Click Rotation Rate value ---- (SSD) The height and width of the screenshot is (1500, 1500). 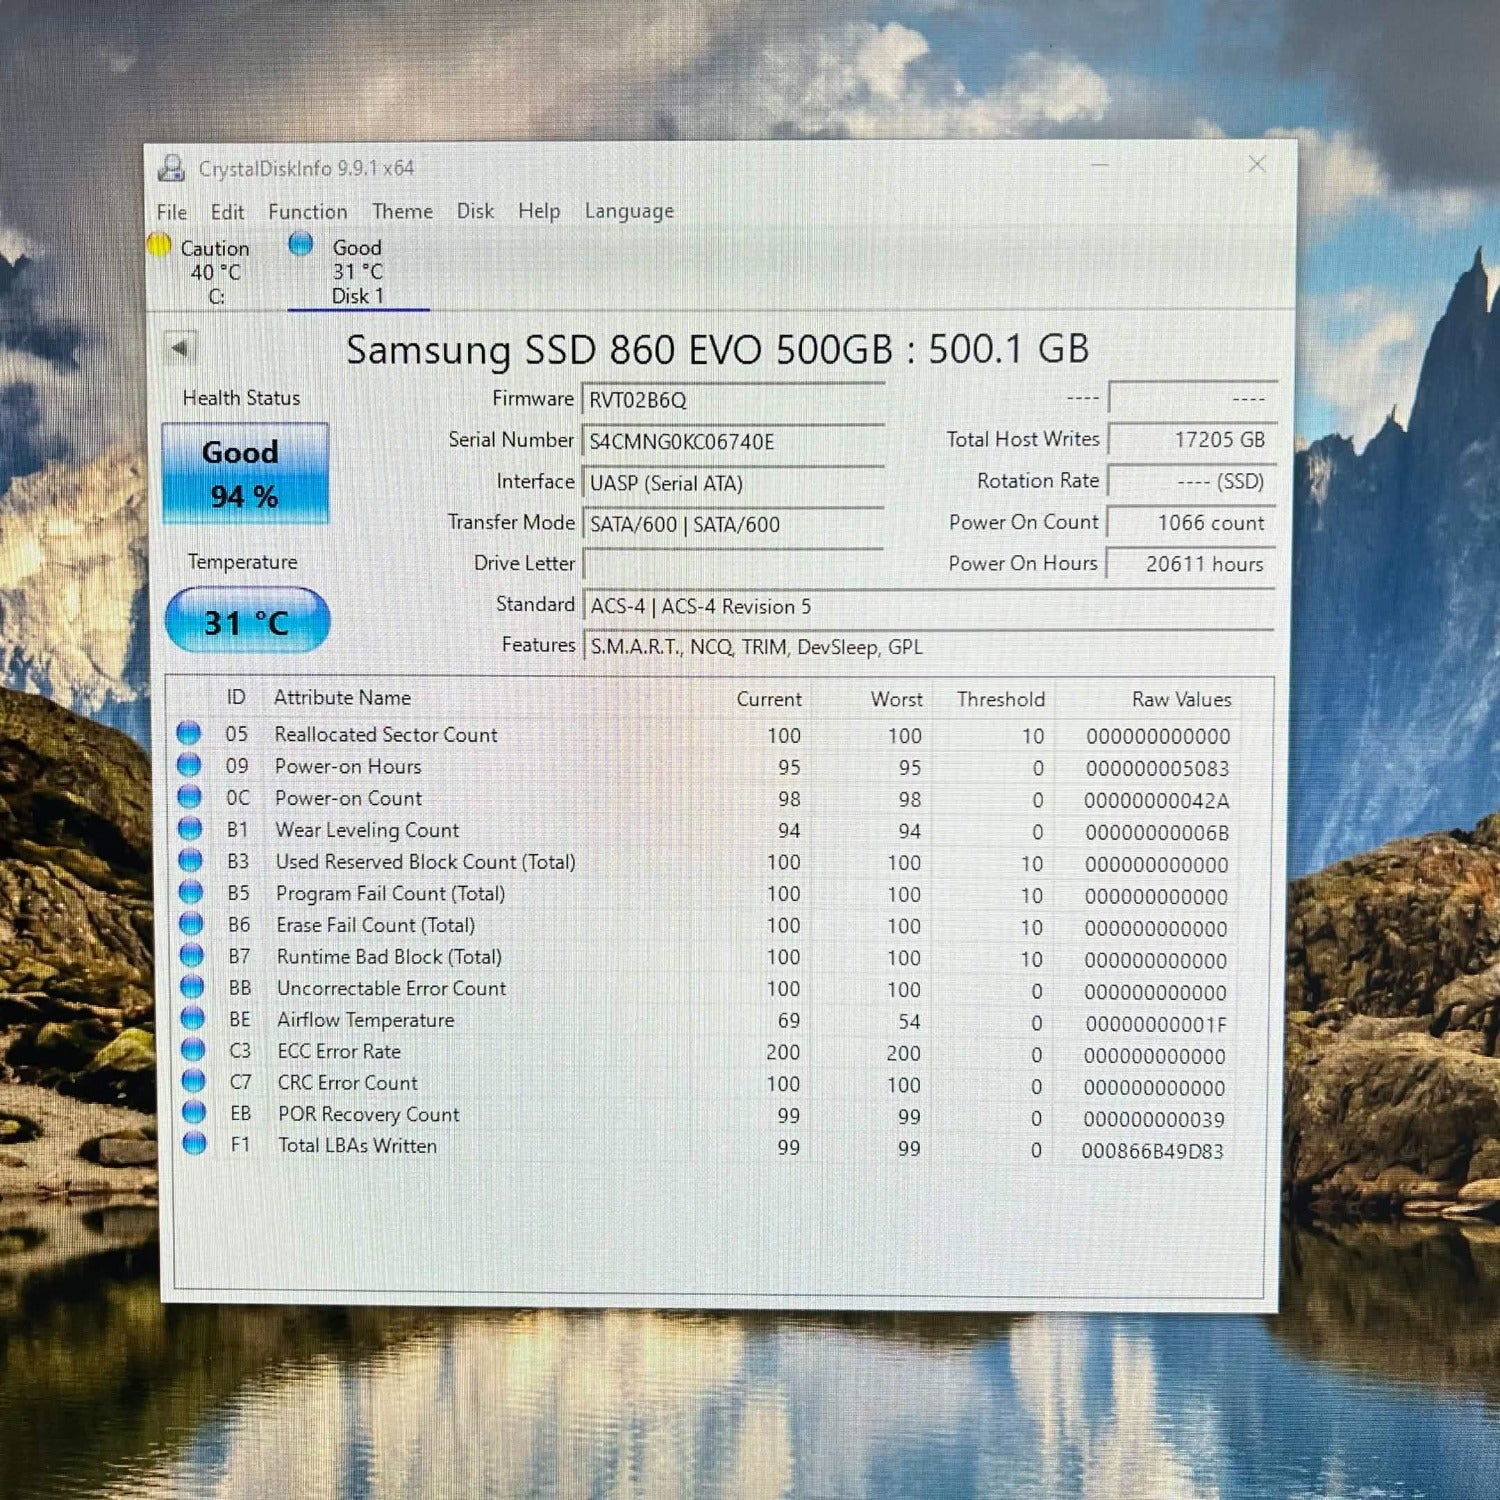[x=1192, y=481]
